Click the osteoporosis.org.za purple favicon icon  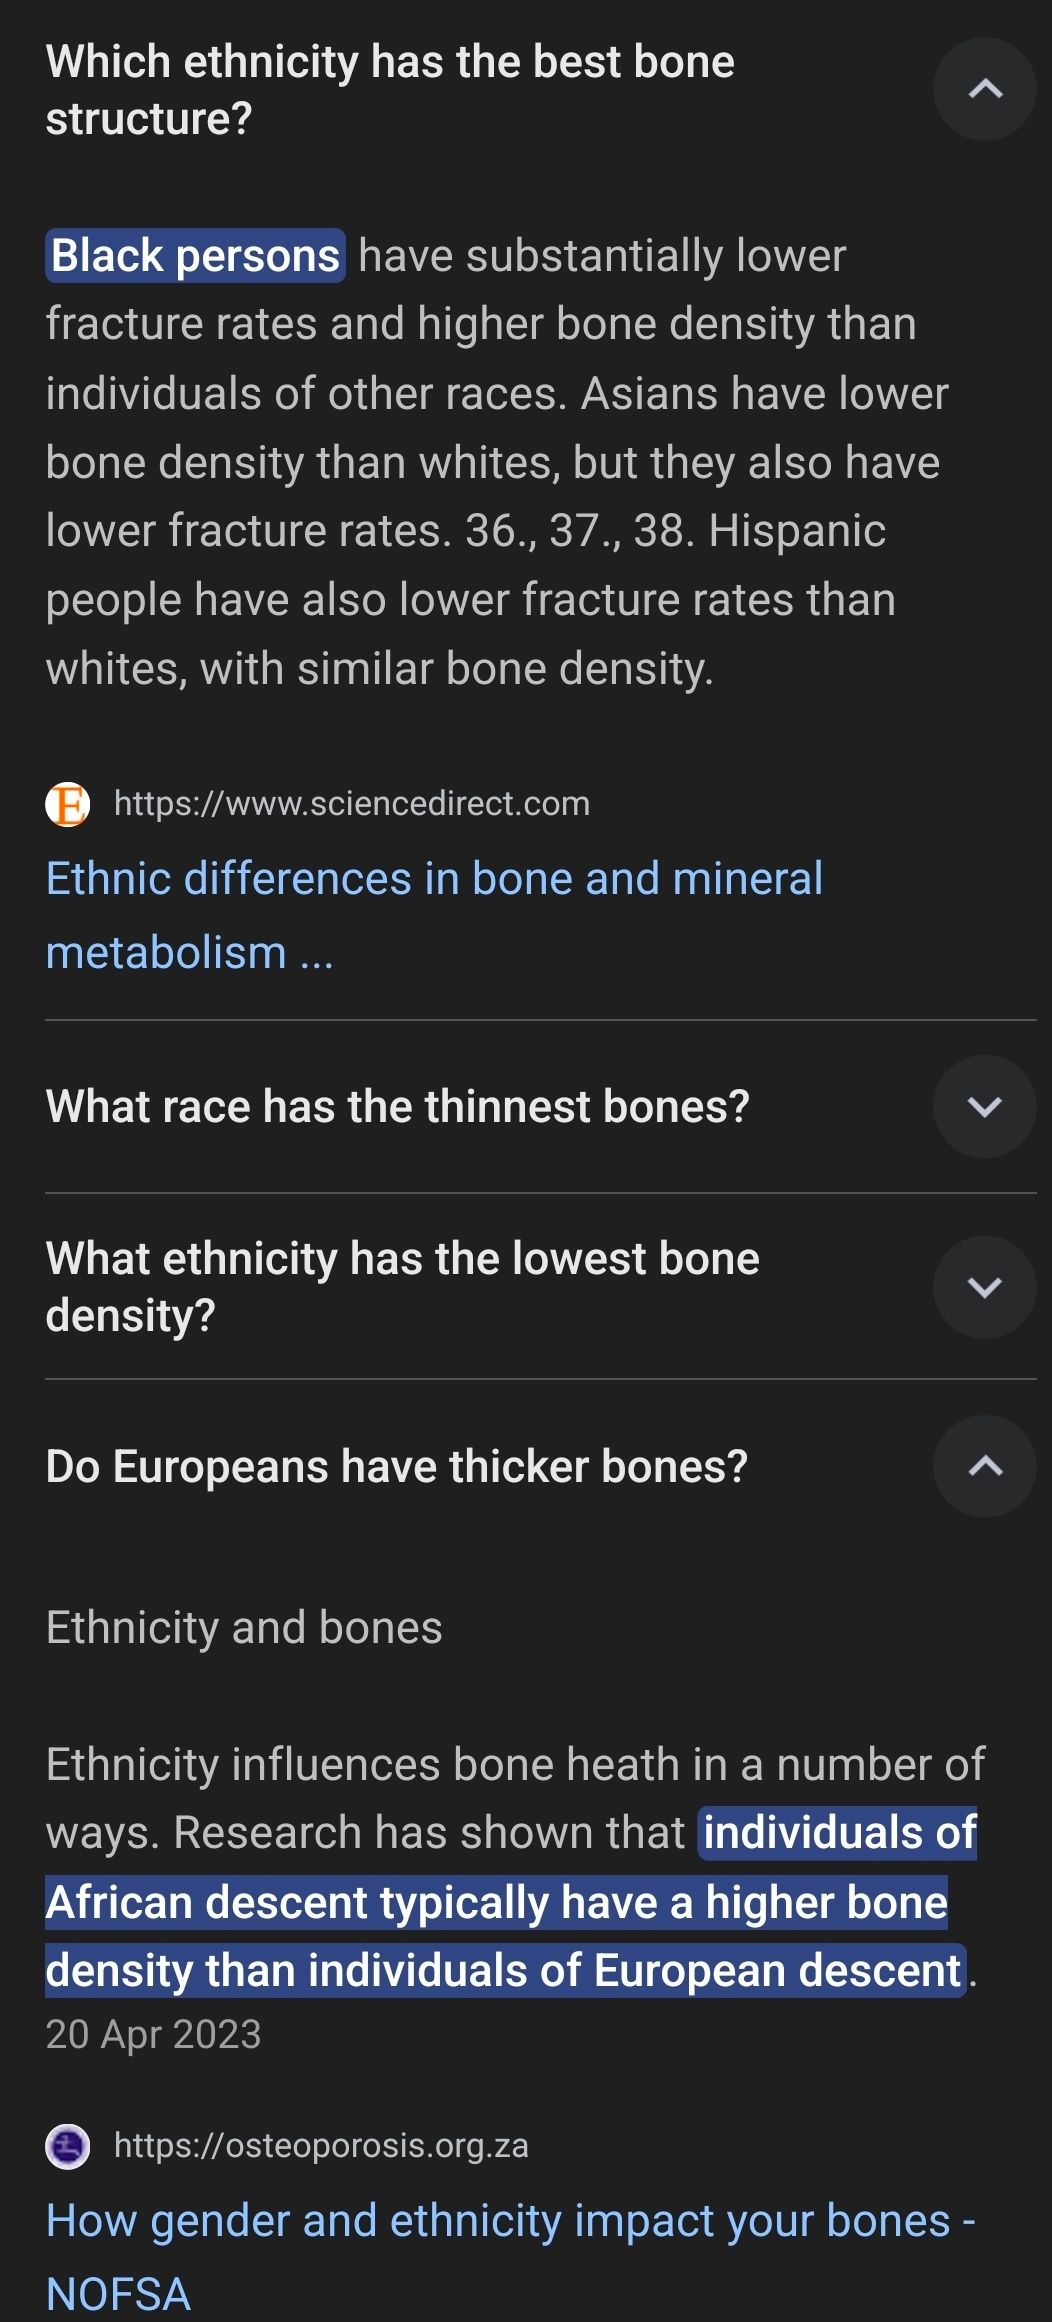tap(68, 2146)
